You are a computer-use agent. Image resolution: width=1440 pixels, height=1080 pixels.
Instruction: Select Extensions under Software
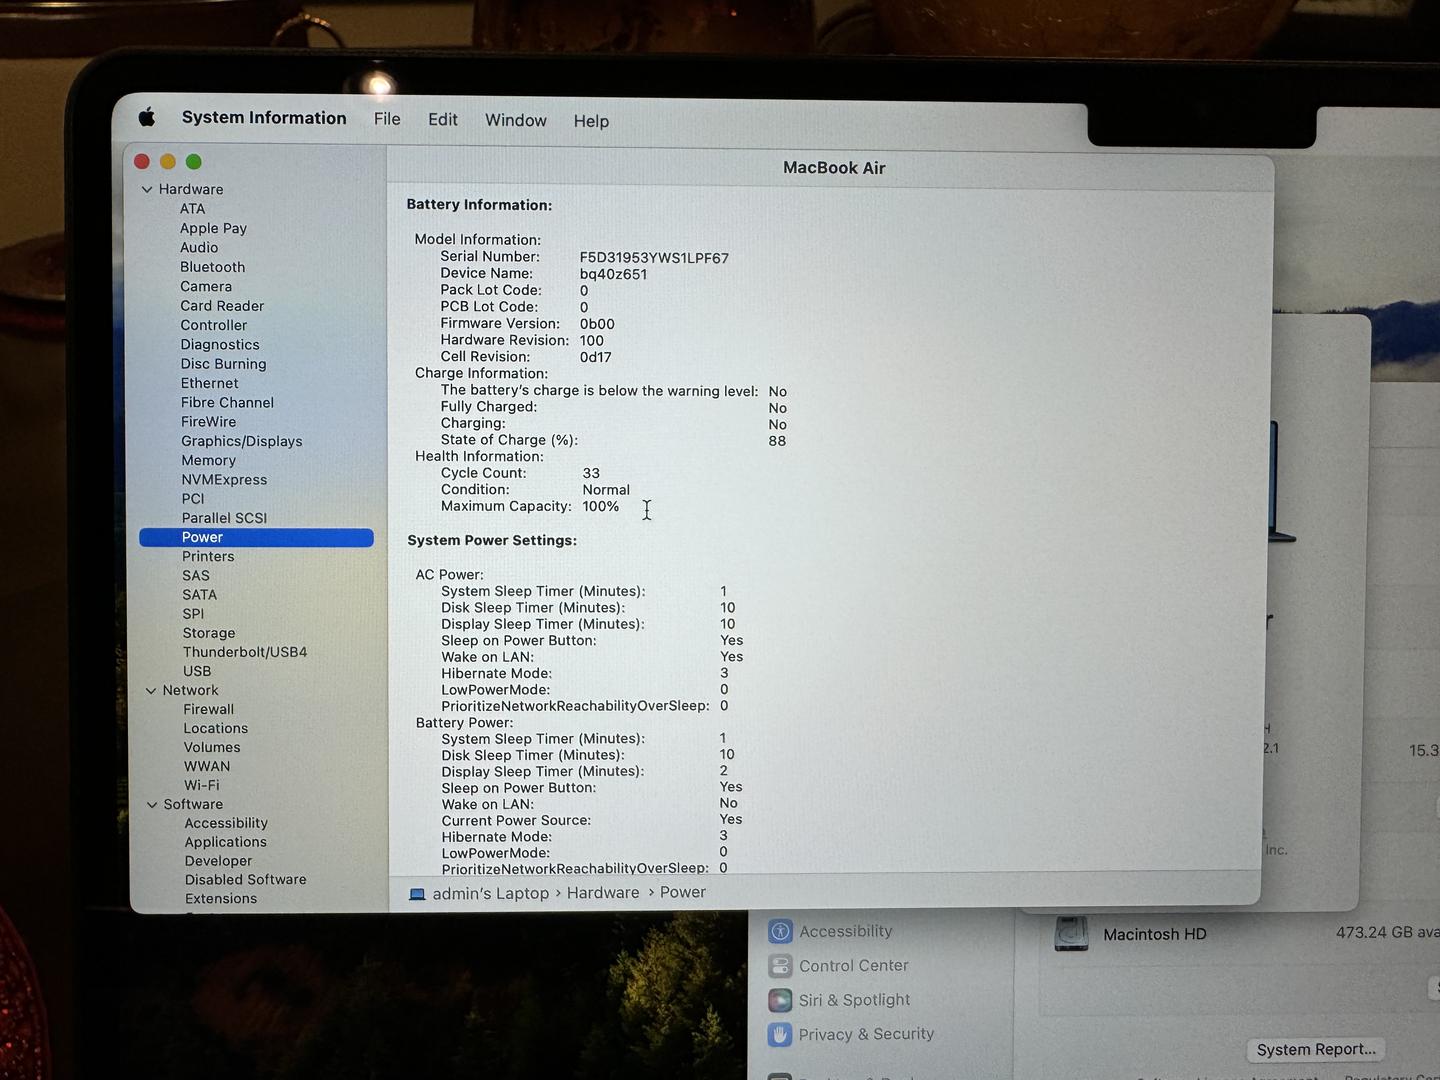pyautogui.click(x=221, y=899)
